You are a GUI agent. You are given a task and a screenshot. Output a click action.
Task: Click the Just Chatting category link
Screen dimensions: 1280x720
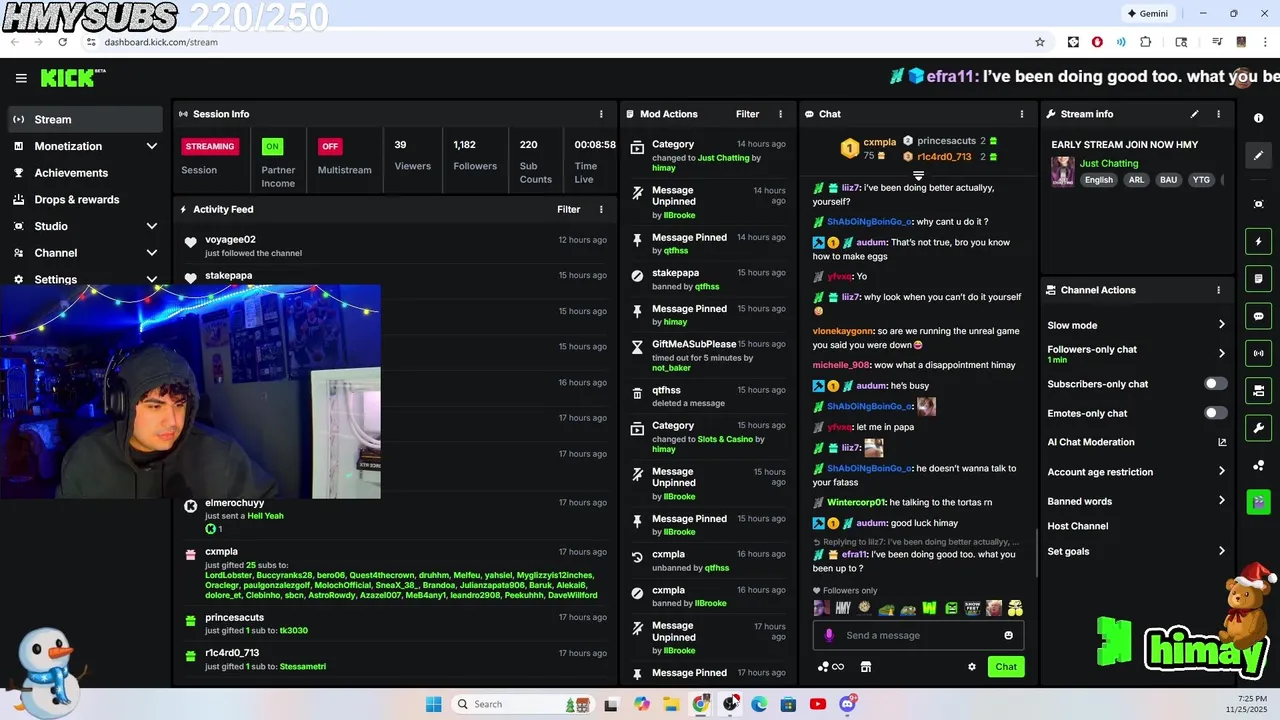1109,163
